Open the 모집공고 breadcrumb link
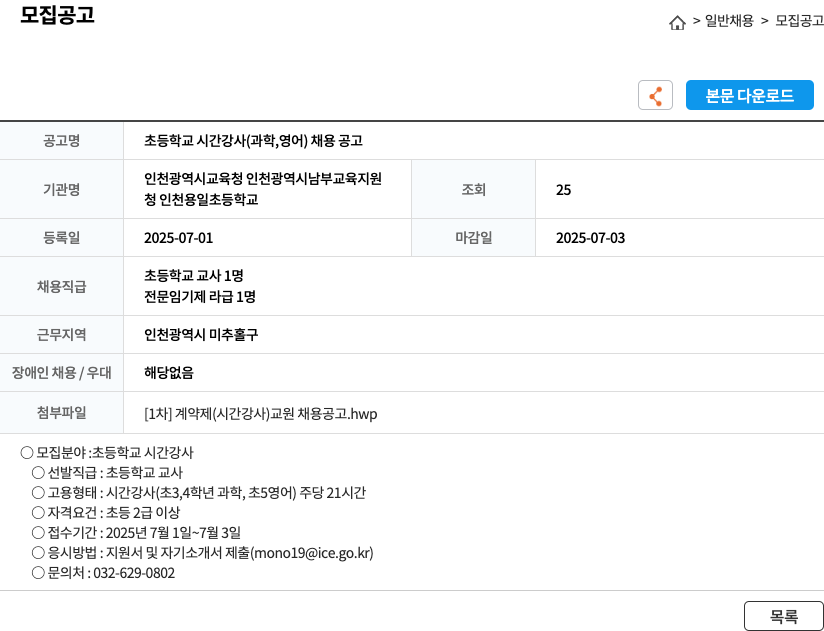This screenshot has height=631, width=824. [x=799, y=20]
